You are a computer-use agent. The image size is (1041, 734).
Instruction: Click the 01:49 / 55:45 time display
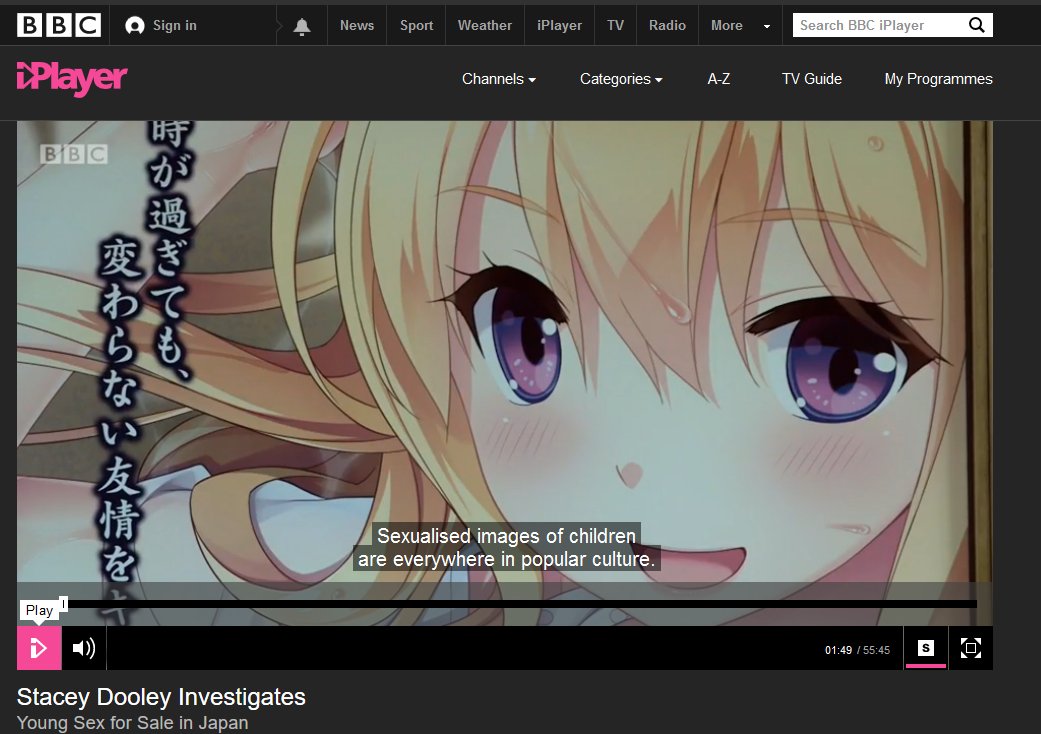[x=857, y=650]
